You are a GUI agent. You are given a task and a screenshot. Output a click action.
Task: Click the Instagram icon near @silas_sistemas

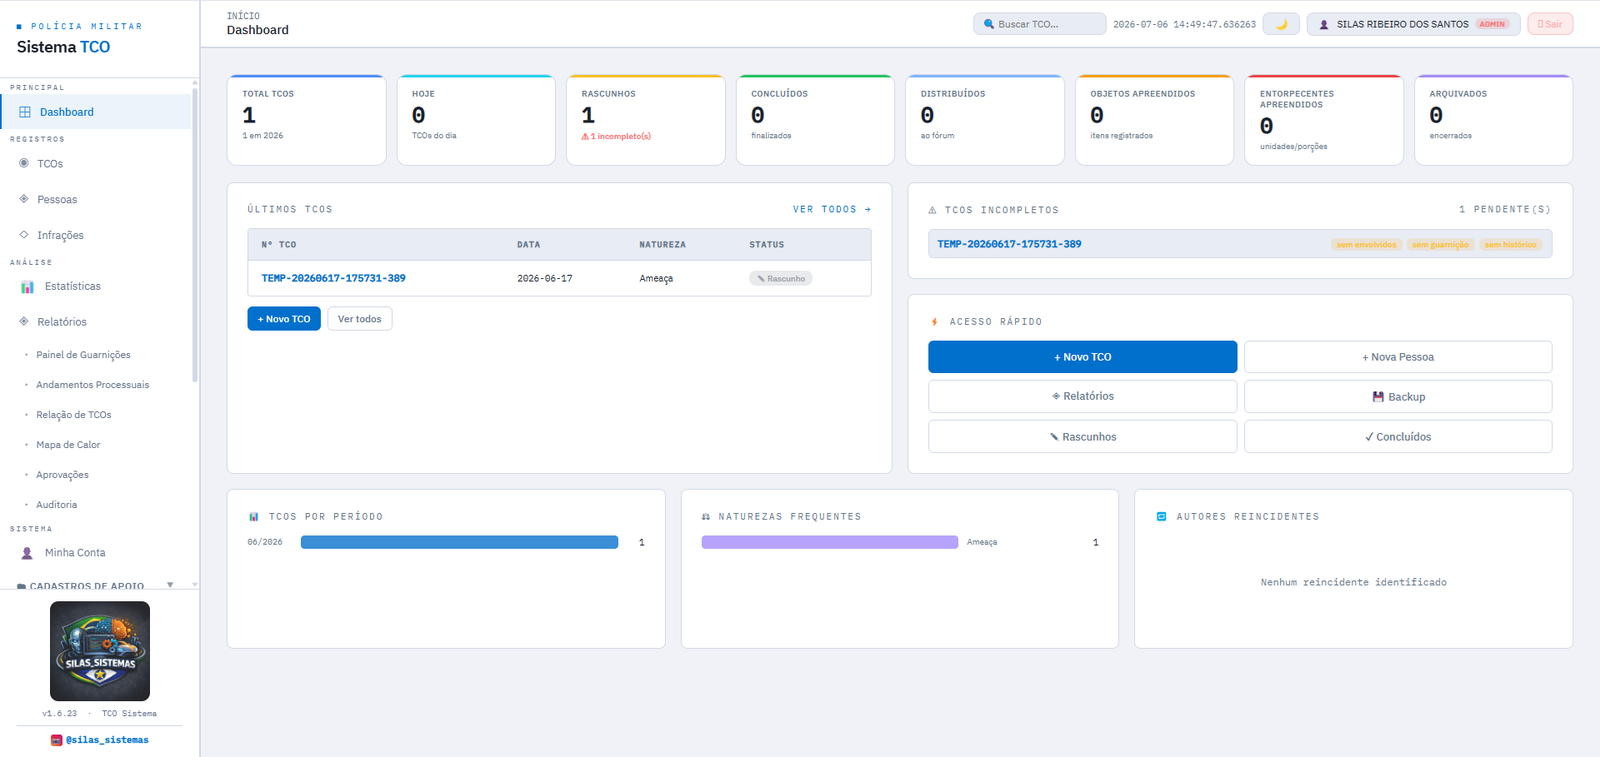[x=57, y=740]
